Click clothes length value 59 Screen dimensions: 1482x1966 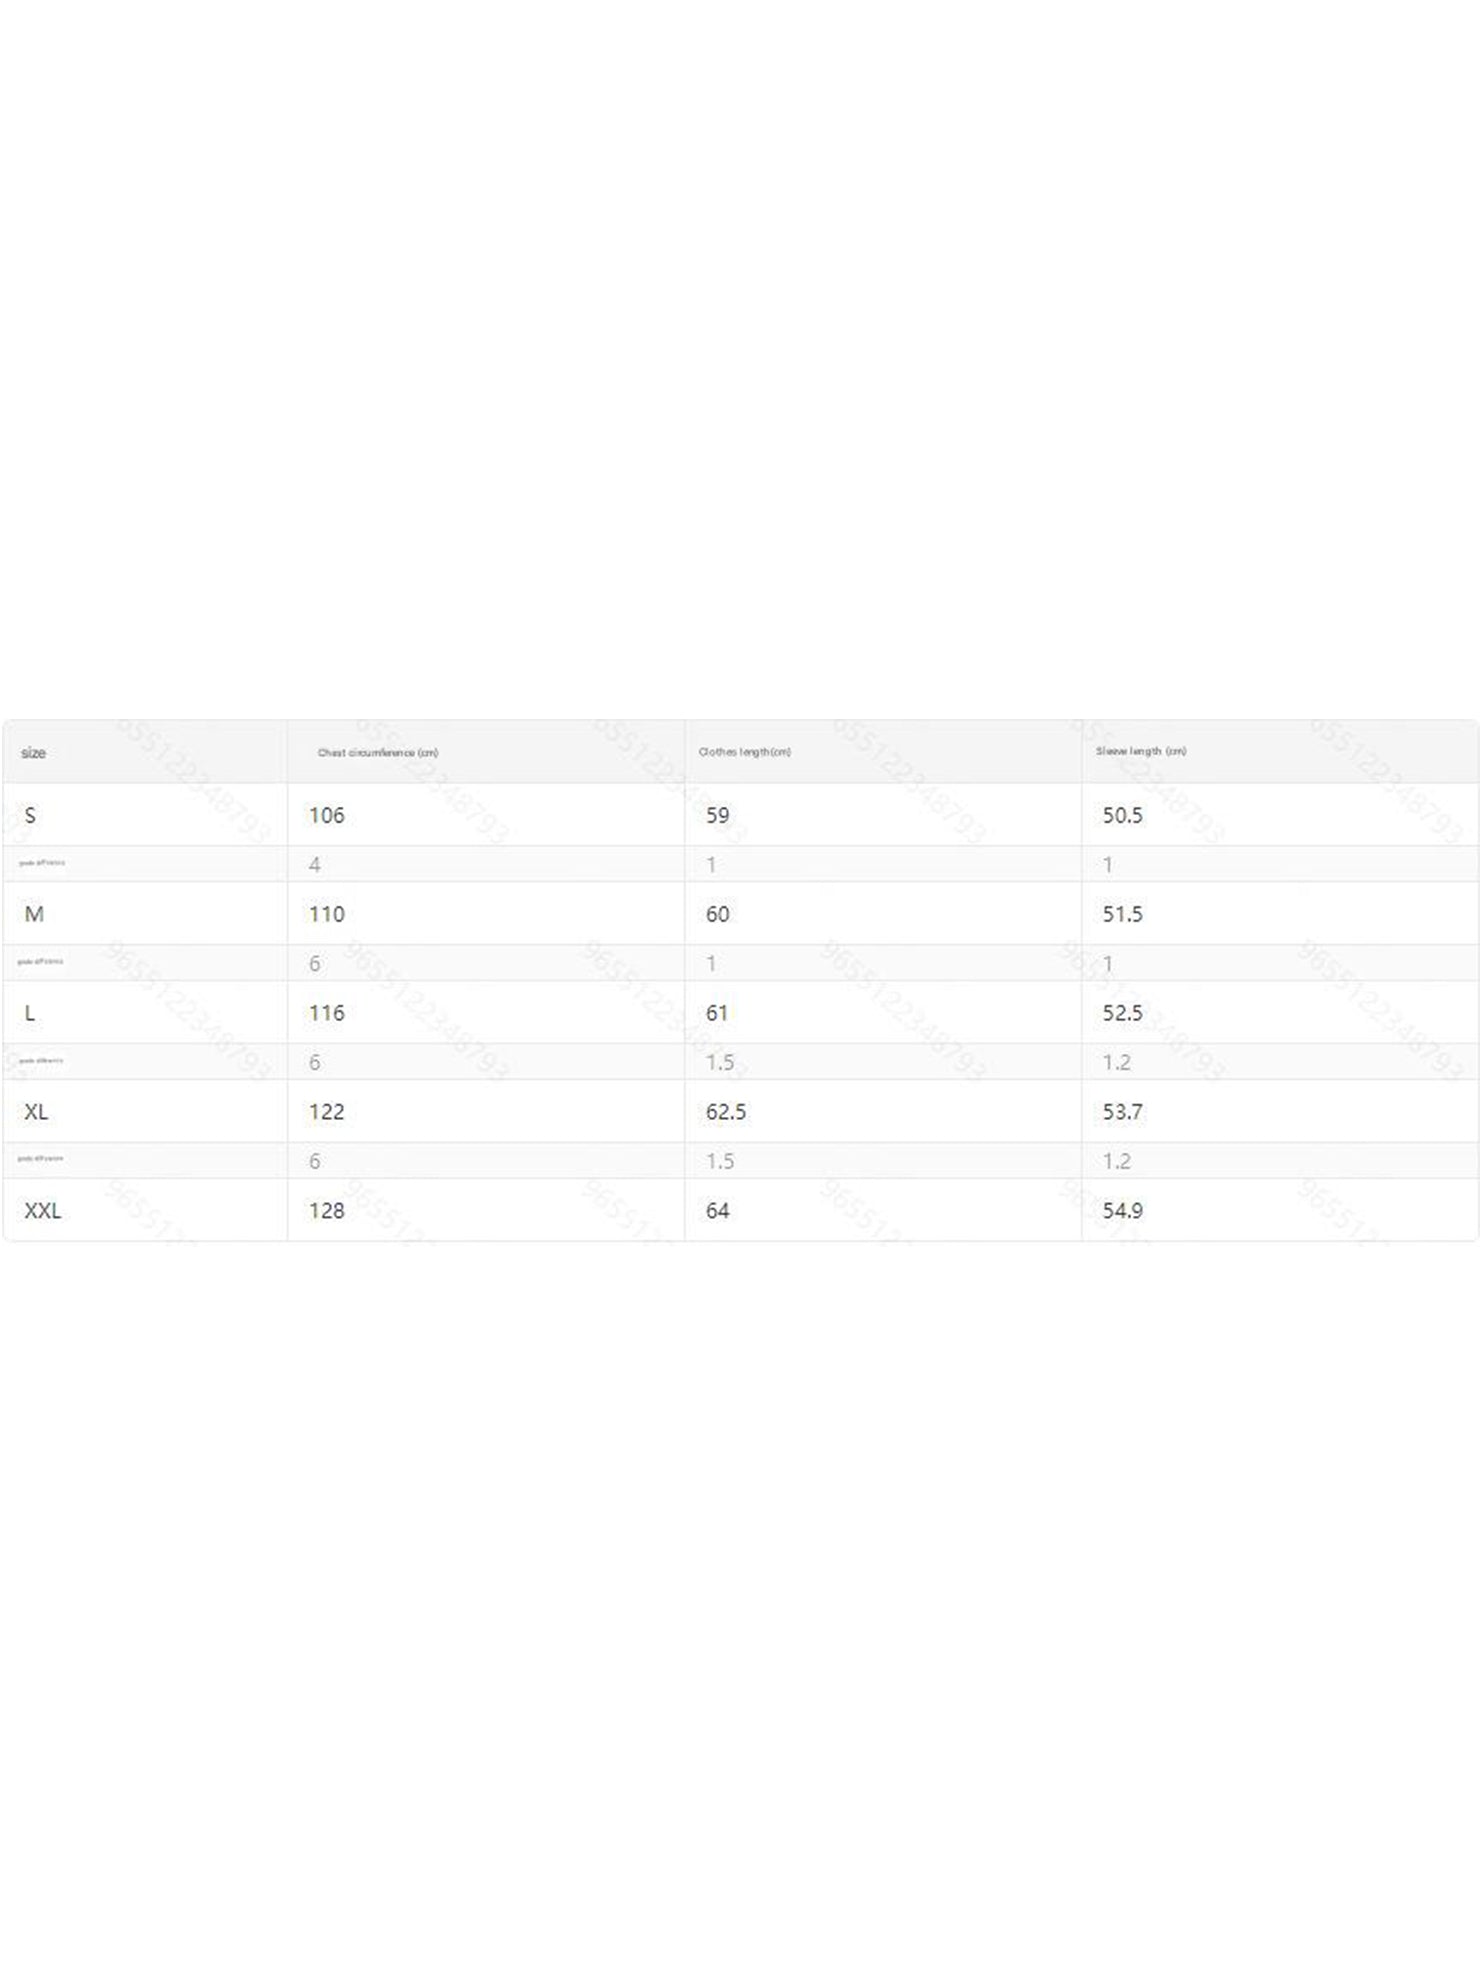717,815
